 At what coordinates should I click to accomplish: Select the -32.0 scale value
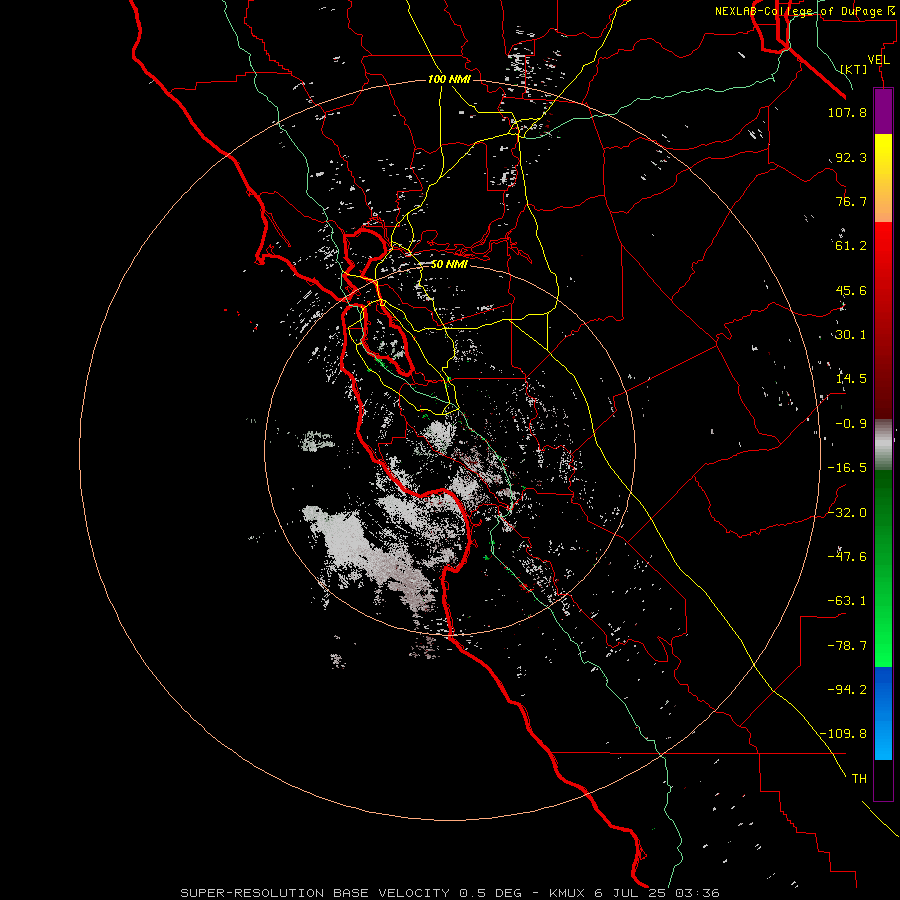[x=847, y=513]
